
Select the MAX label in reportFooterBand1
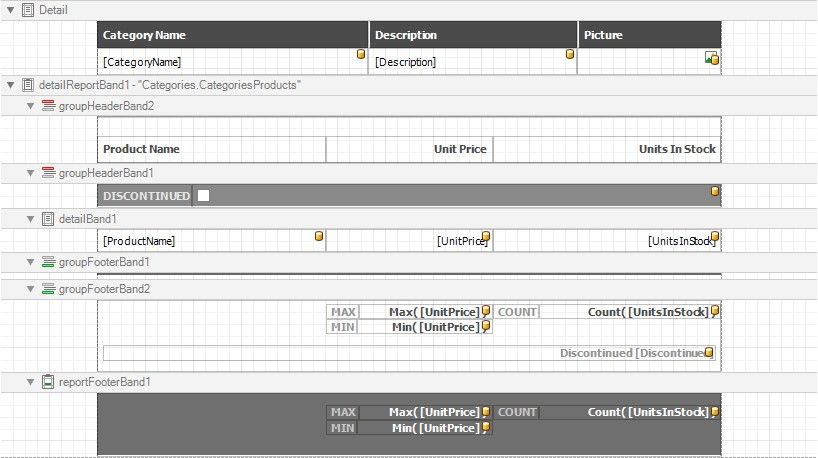343,412
